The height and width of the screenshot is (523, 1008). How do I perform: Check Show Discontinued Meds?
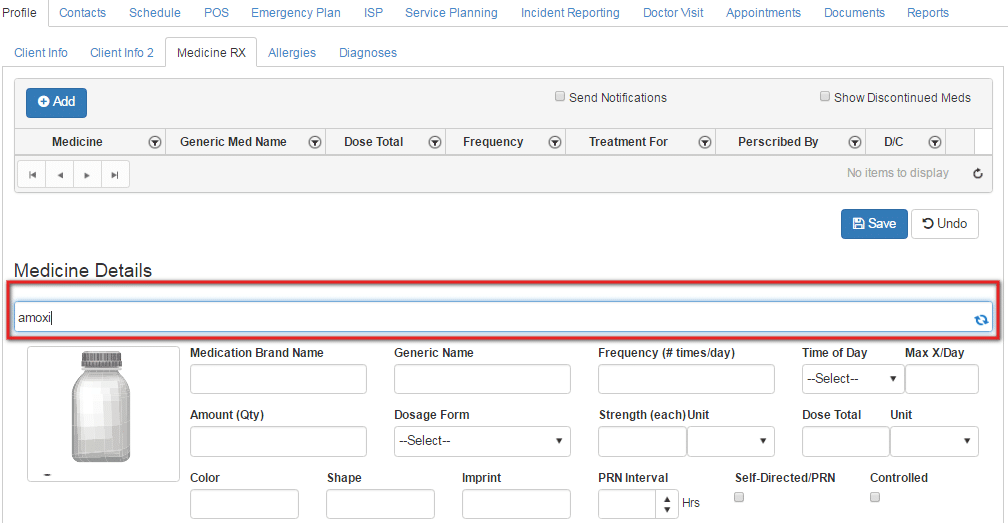tap(825, 96)
